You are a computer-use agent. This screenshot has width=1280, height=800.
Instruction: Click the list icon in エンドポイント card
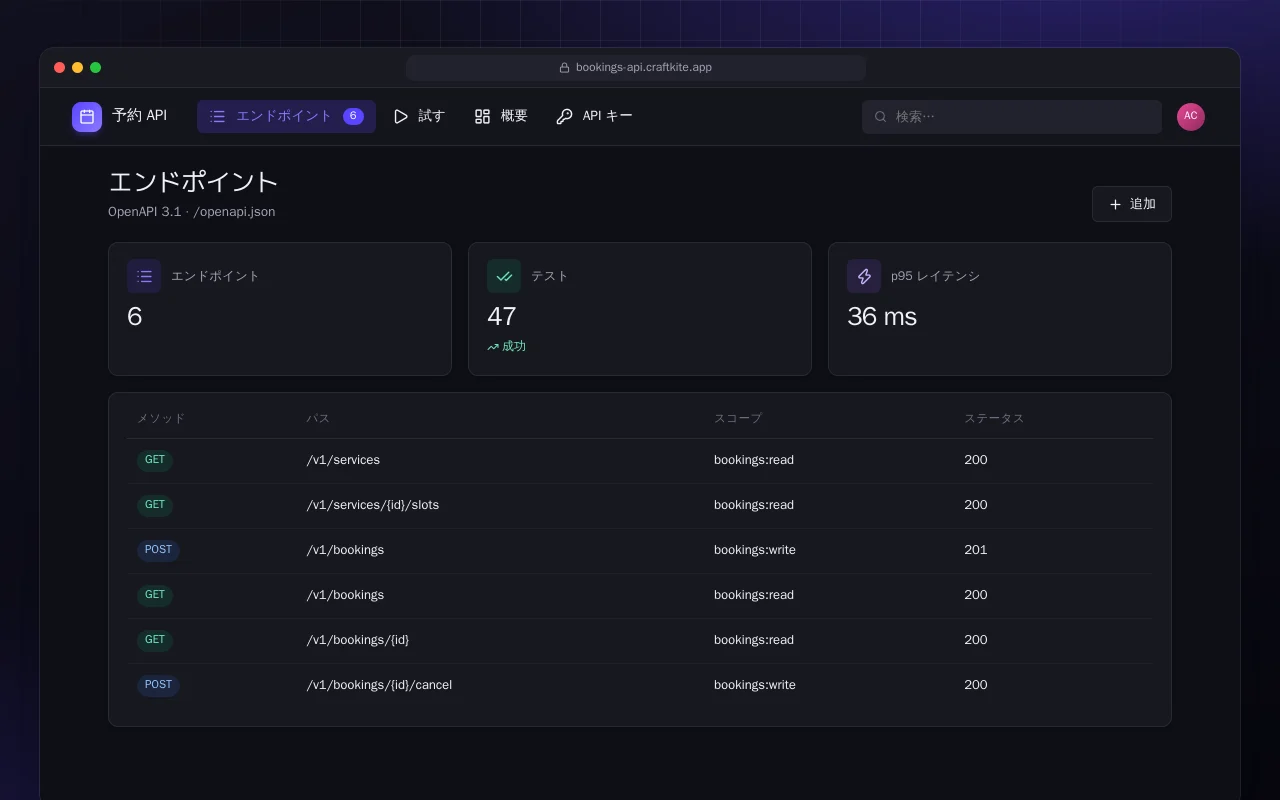[x=144, y=276]
